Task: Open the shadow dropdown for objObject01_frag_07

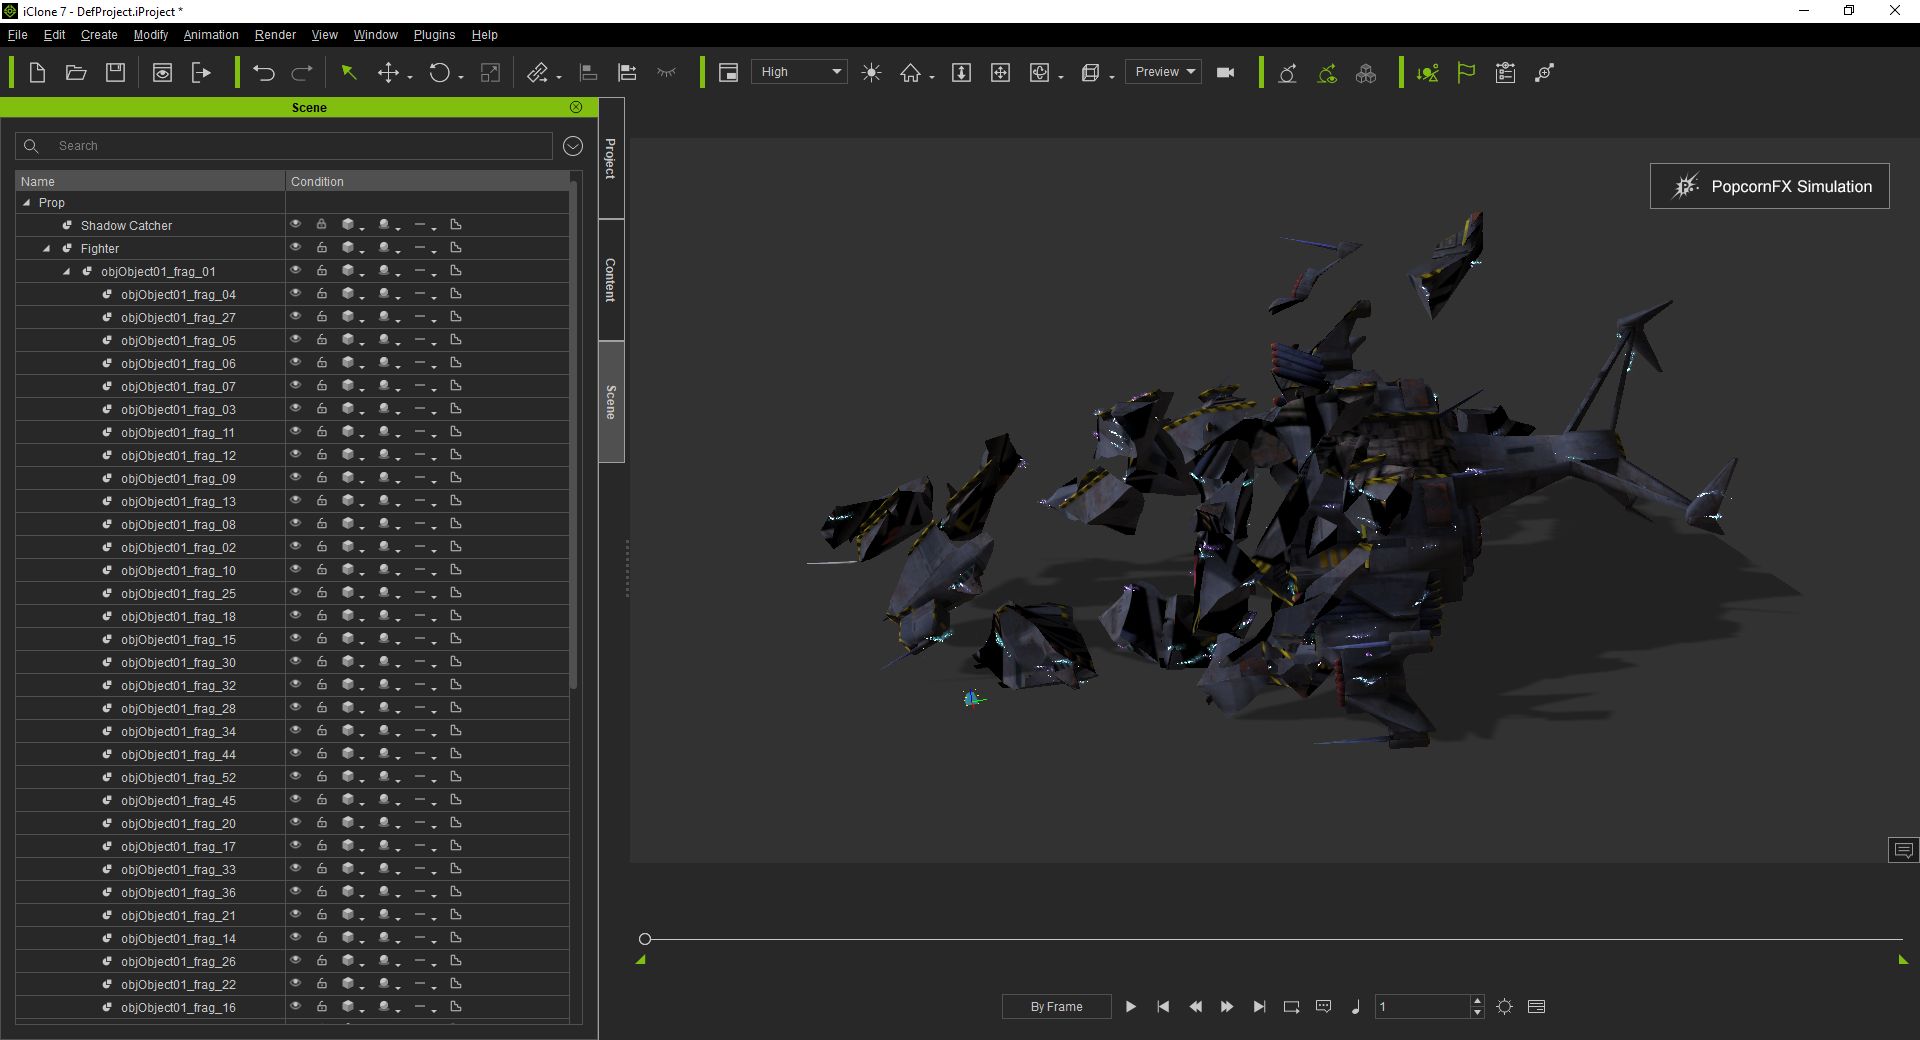Action: [x=389, y=386]
